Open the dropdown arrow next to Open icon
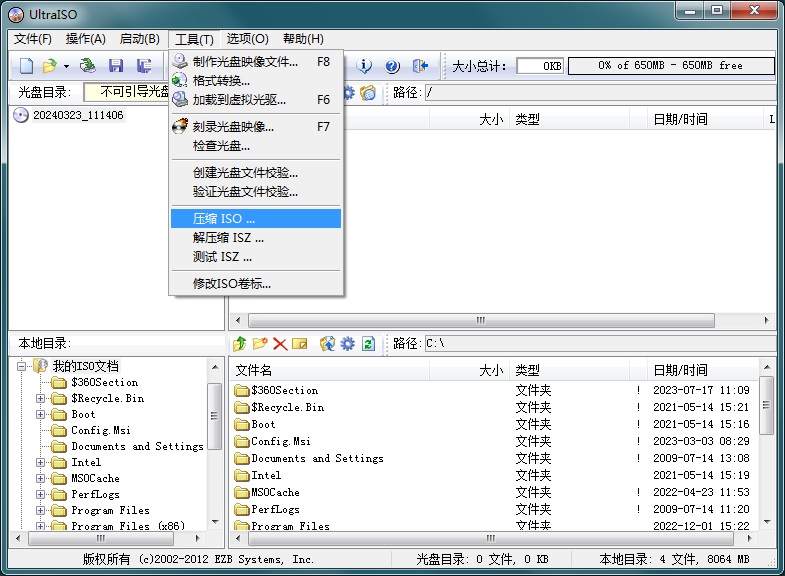The height and width of the screenshot is (576, 785). 66,66
